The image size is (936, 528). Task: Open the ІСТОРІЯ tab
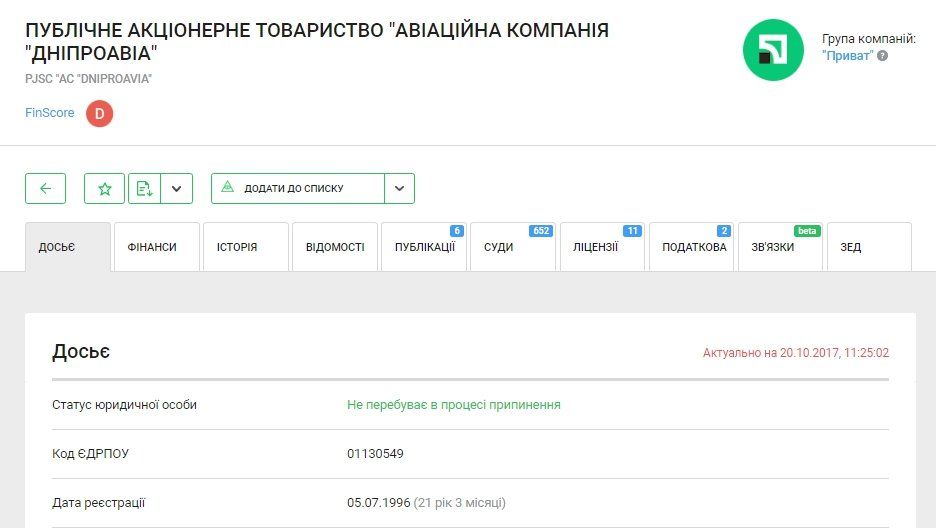[x=245, y=247]
